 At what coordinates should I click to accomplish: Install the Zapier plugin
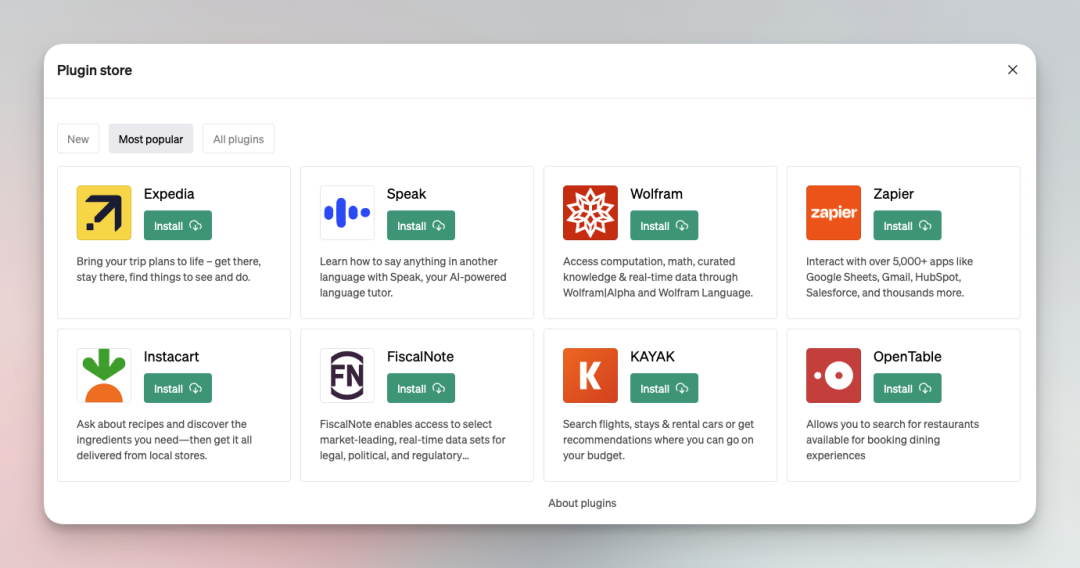[907, 226]
